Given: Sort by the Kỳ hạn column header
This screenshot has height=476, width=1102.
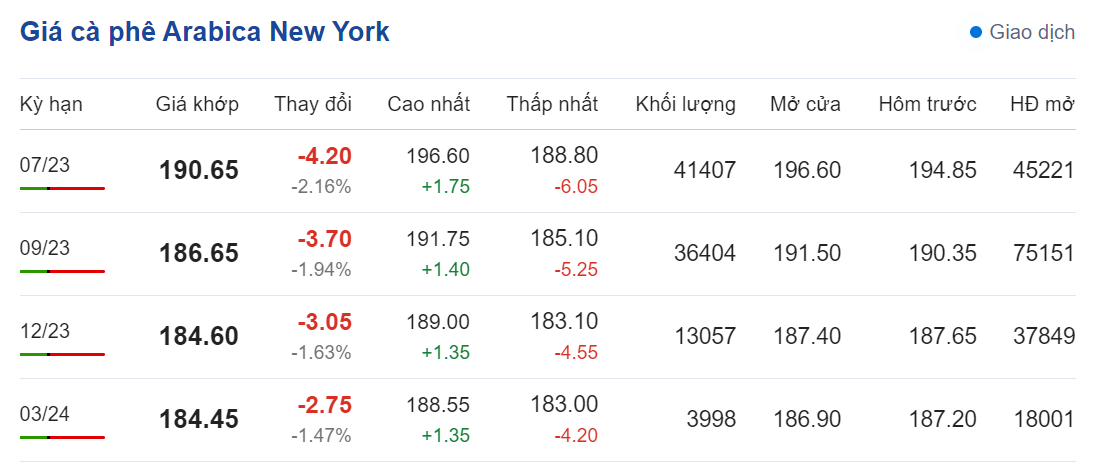Looking at the screenshot, I should (x=51, y=104).
